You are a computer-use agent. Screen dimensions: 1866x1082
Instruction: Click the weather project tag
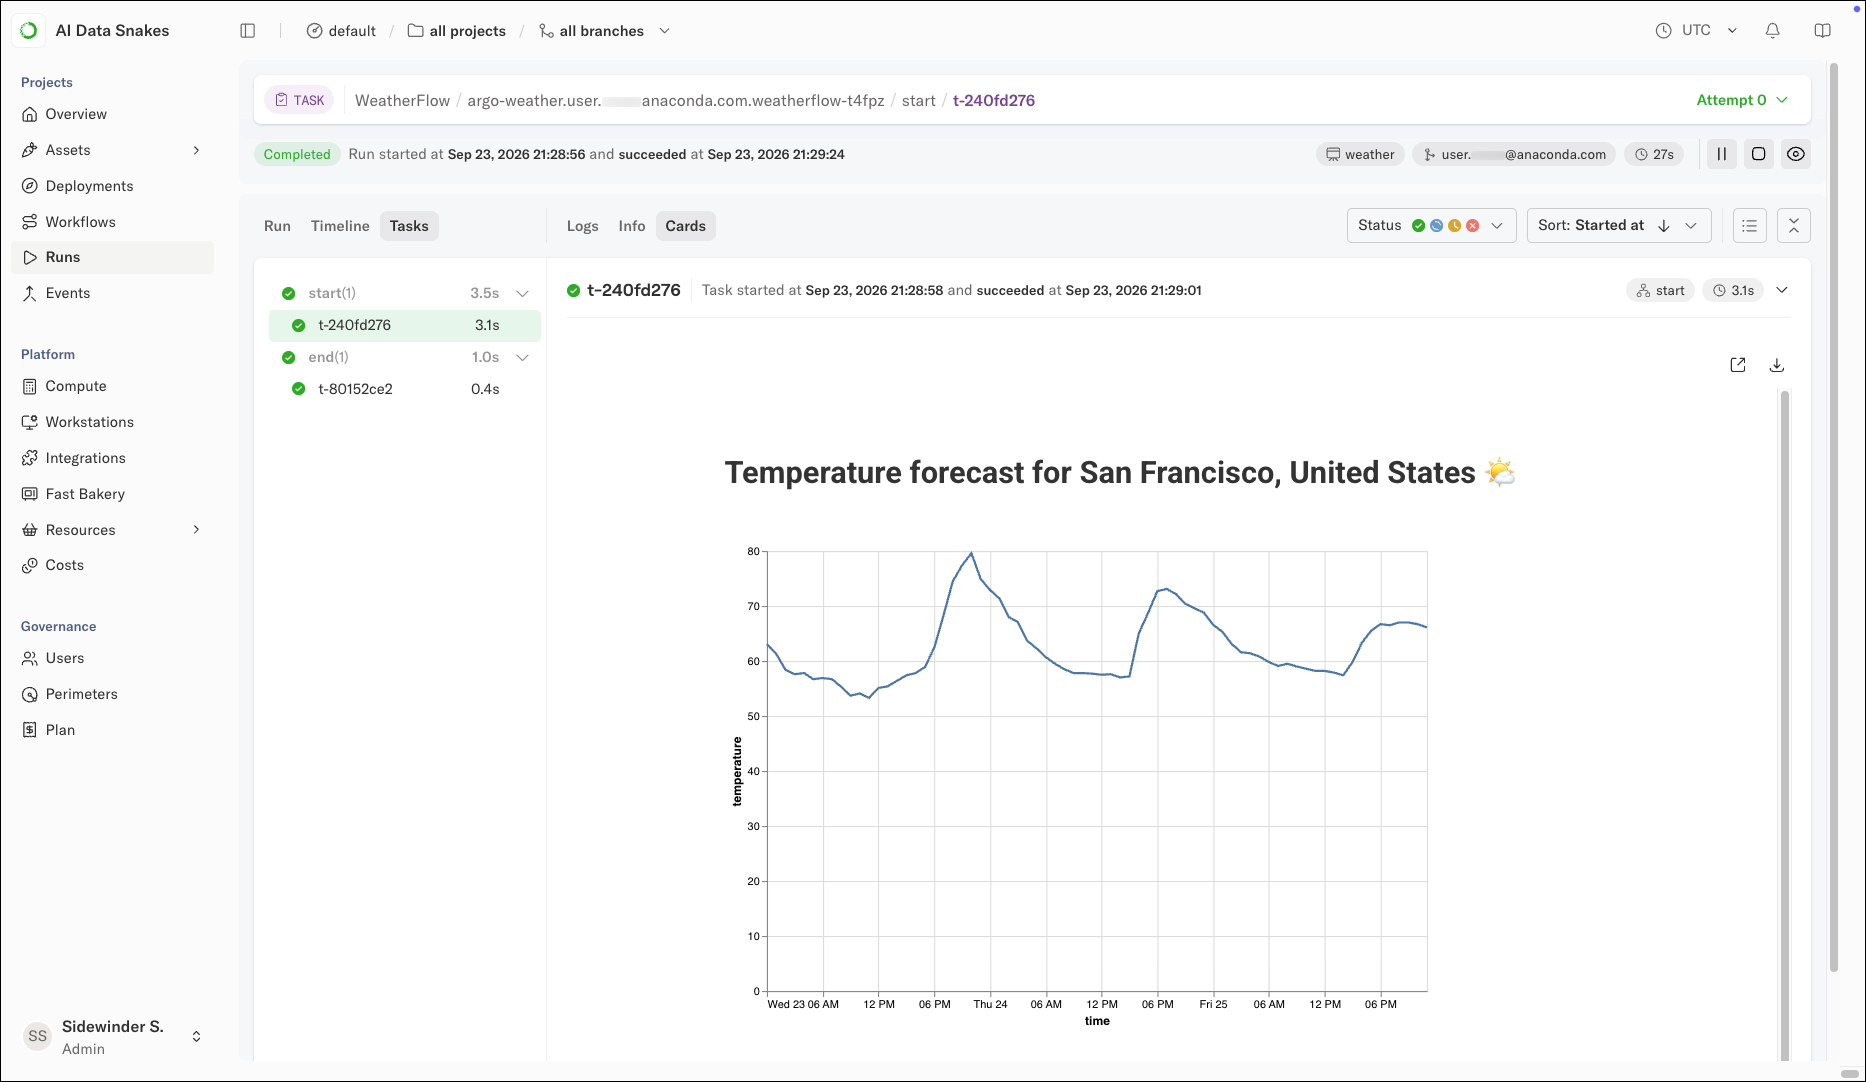pyautogui.click(x=1360, y=154)
